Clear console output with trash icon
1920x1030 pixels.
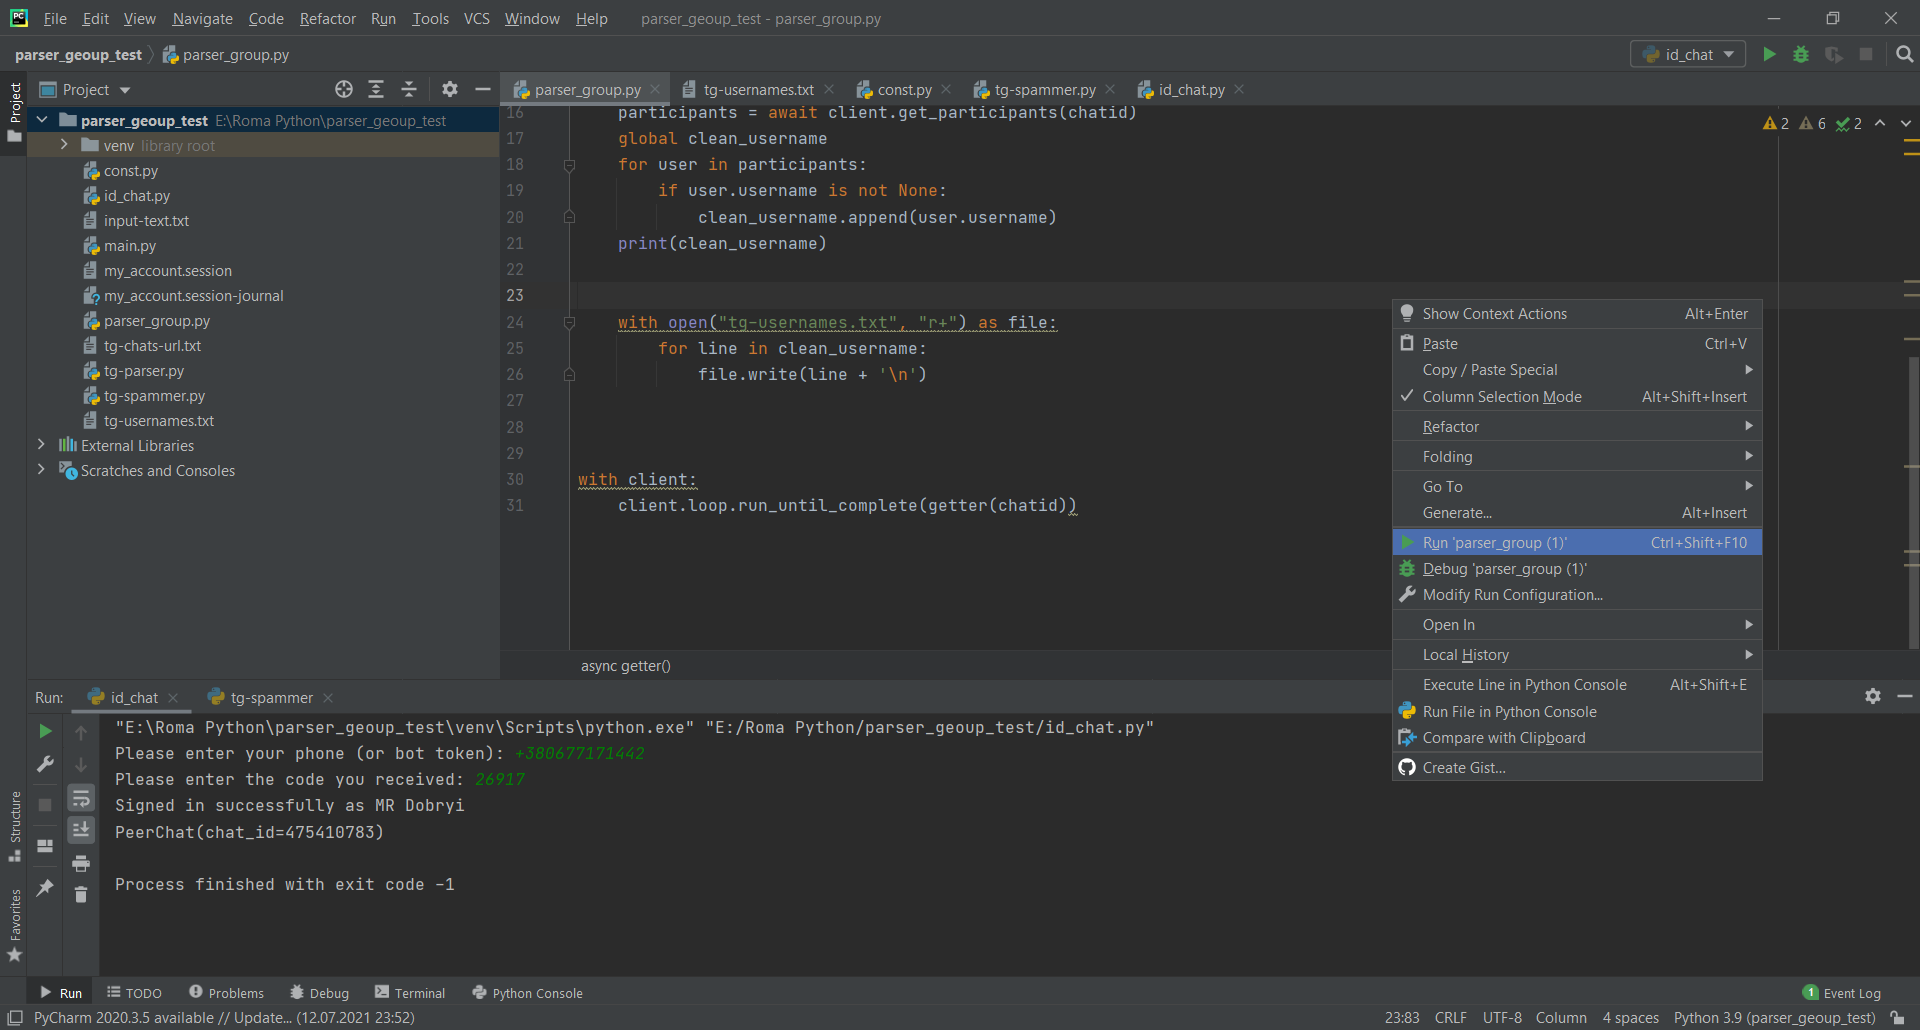click(x=81, y=894)
